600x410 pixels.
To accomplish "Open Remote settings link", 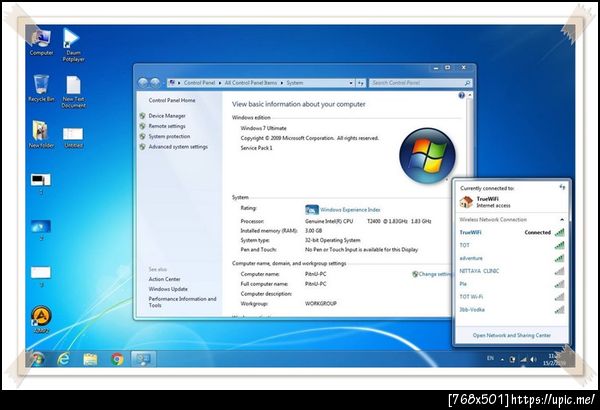I will click(x=167, y=126).
